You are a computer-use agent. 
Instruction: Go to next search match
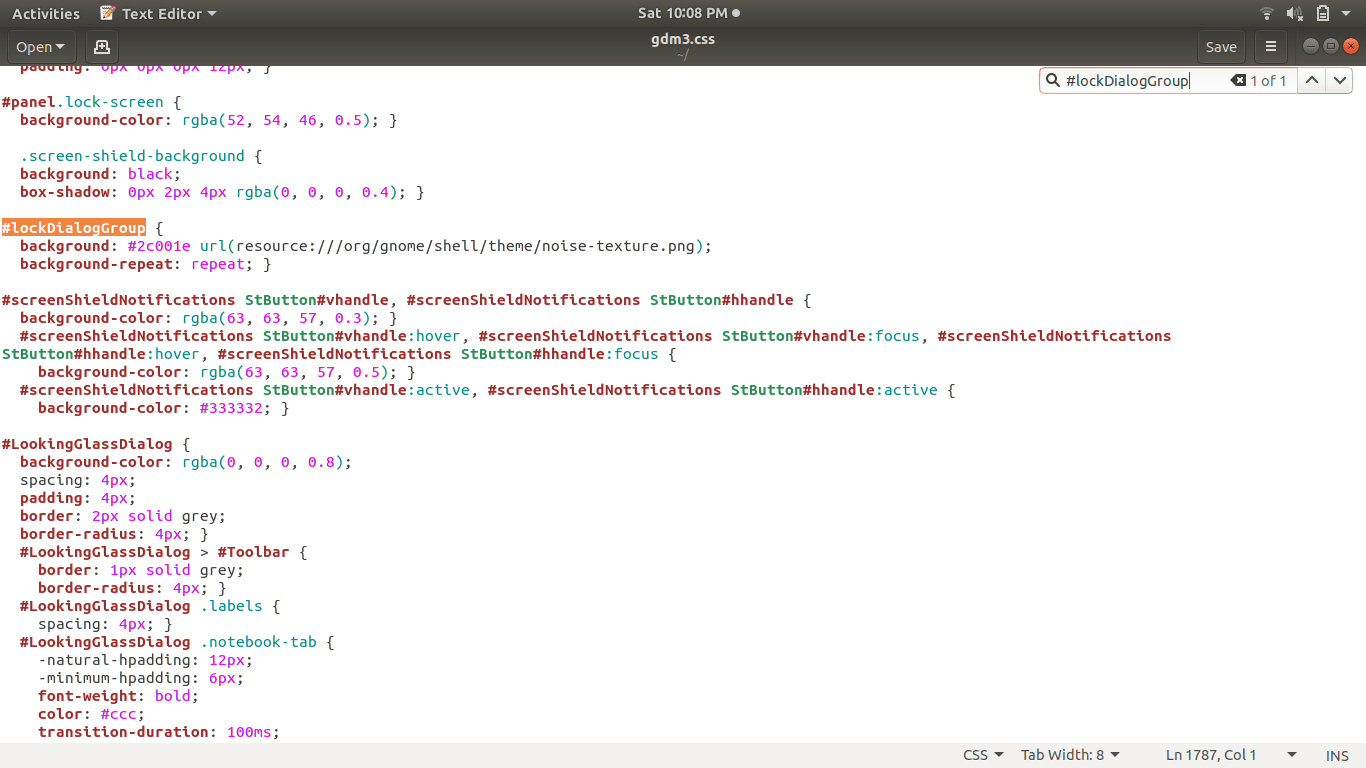point(1340,80)
